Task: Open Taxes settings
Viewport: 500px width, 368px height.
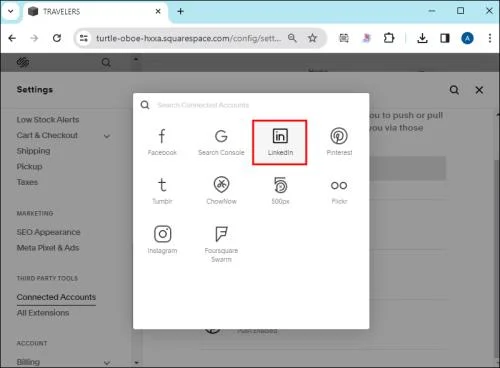Action: point(27,182)
